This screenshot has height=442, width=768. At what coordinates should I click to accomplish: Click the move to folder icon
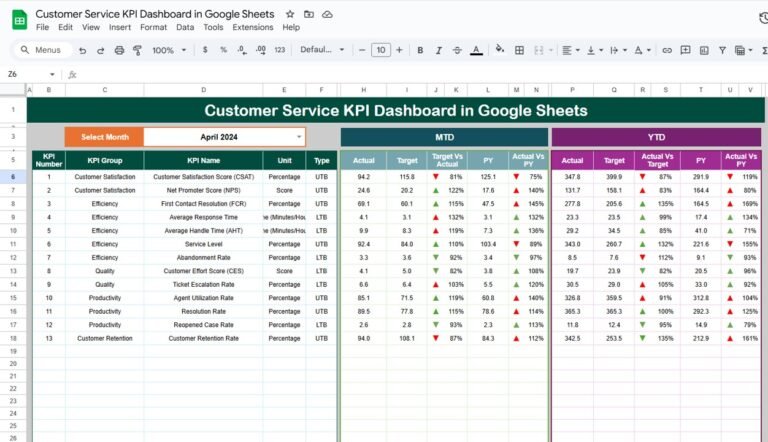(309, 14)
